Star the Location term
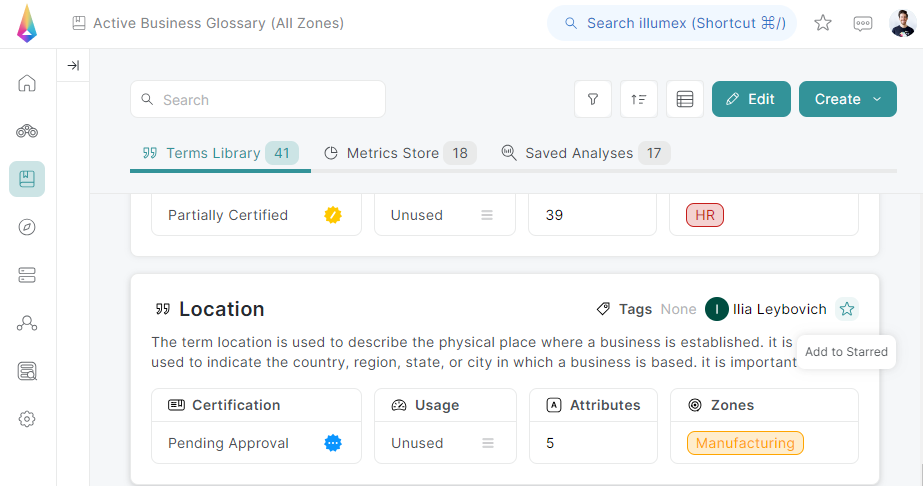The height and width of the screenshot is (486, 923). click(847, 309)
